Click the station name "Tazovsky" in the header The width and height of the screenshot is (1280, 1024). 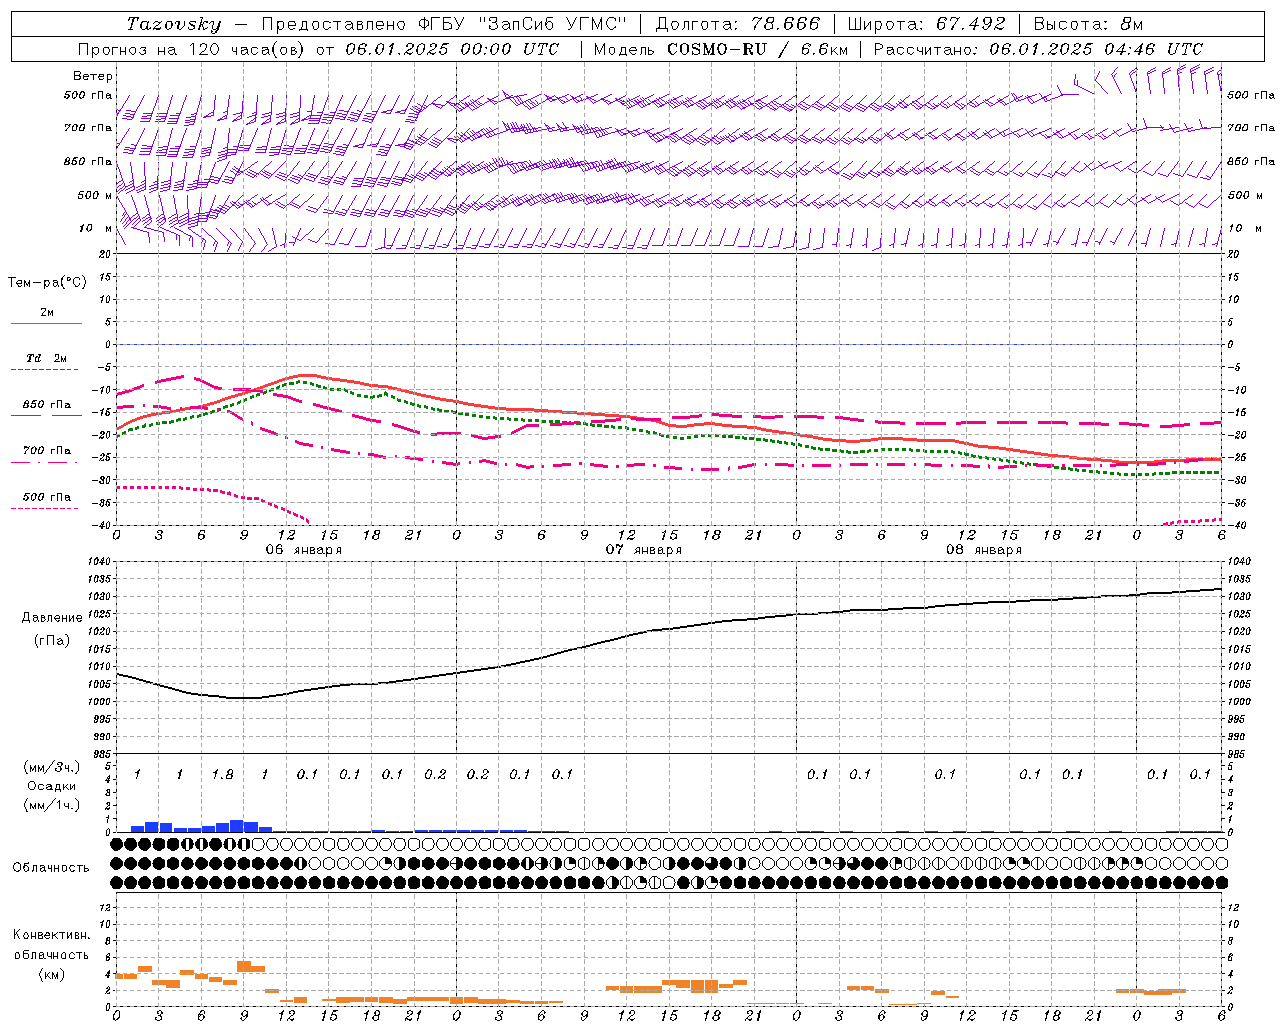(173, 24)
